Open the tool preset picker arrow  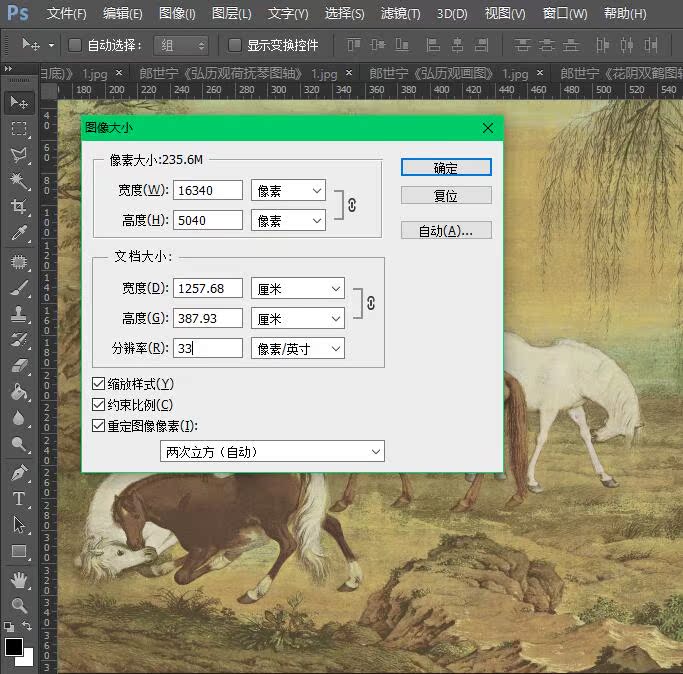[x=51, y=45]
